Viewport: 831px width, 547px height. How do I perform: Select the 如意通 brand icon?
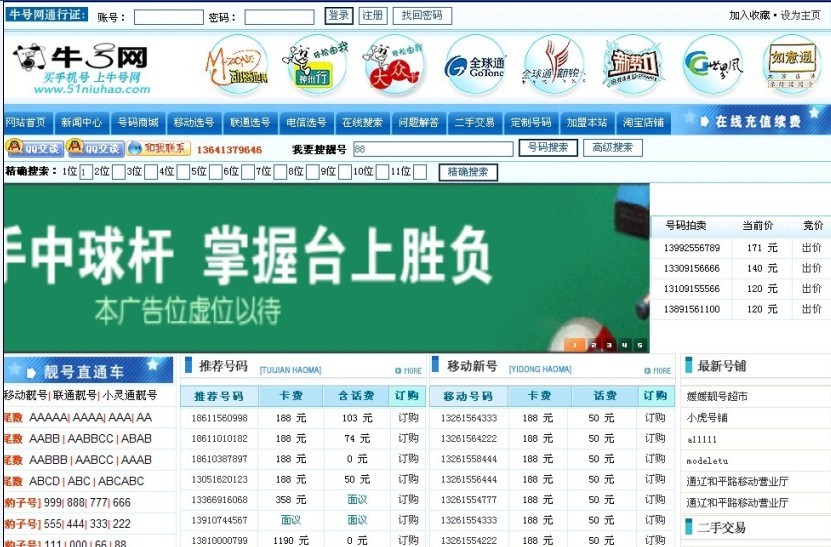792,65
